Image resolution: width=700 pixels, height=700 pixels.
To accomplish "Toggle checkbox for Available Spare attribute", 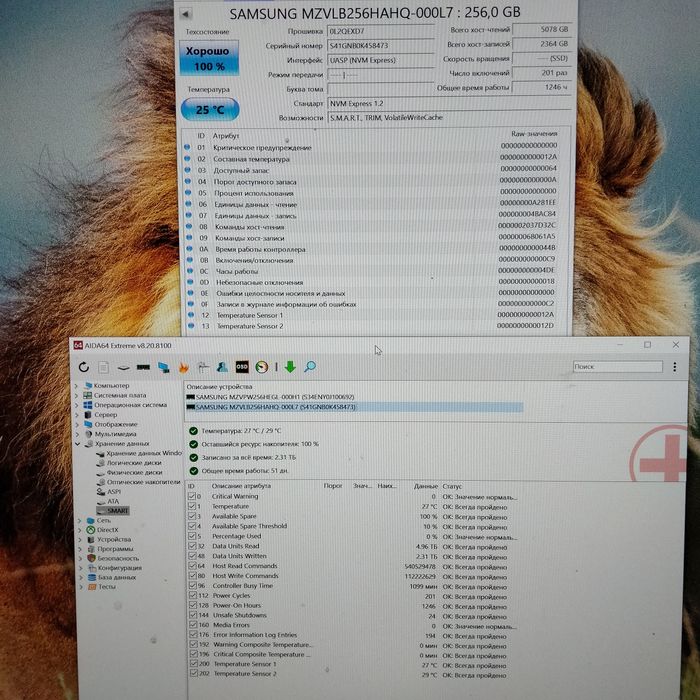I will (x=192, y=516).
